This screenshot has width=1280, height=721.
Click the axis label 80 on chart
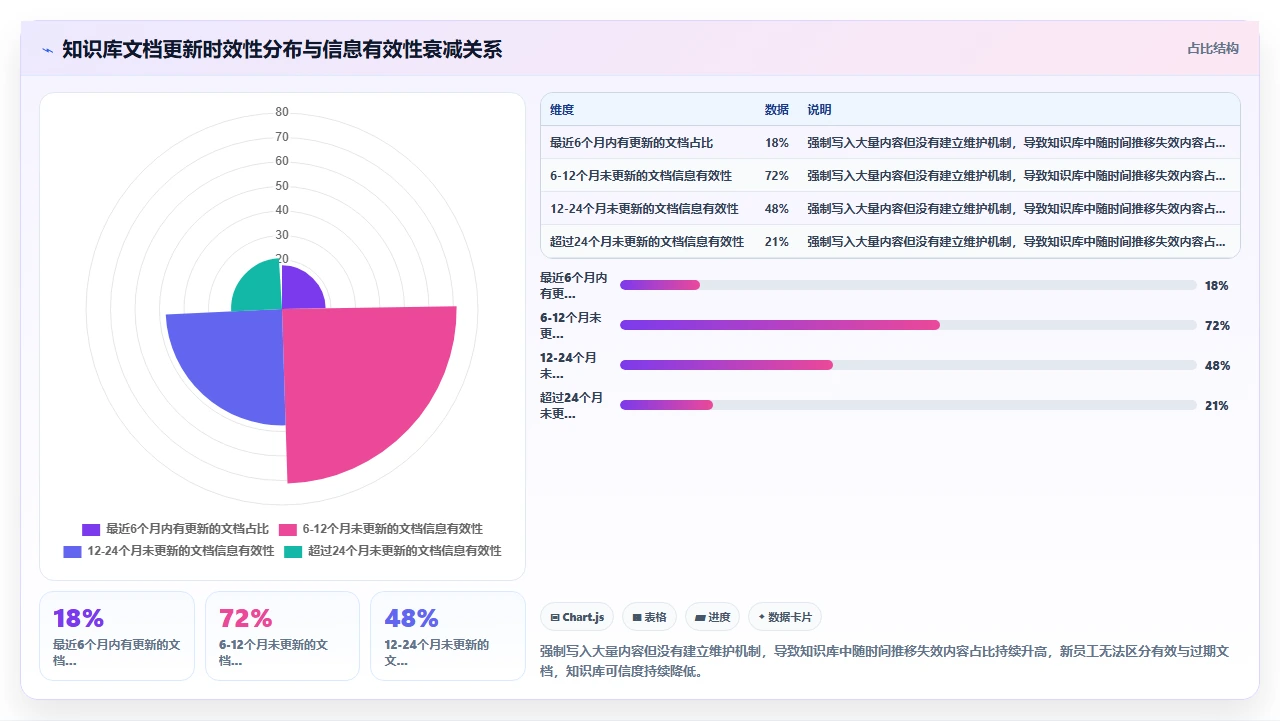point(282,112)
